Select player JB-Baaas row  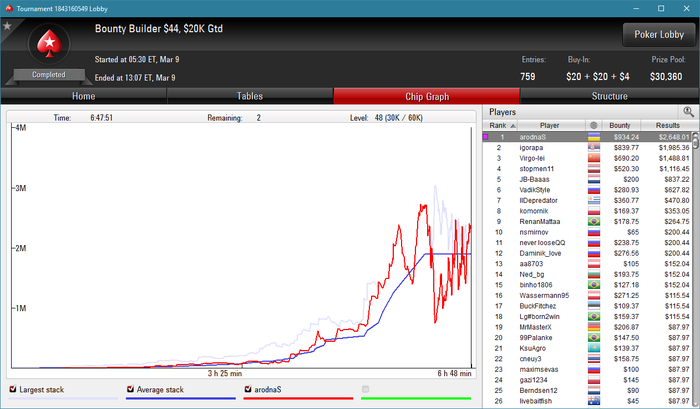[x=588, y=179]
